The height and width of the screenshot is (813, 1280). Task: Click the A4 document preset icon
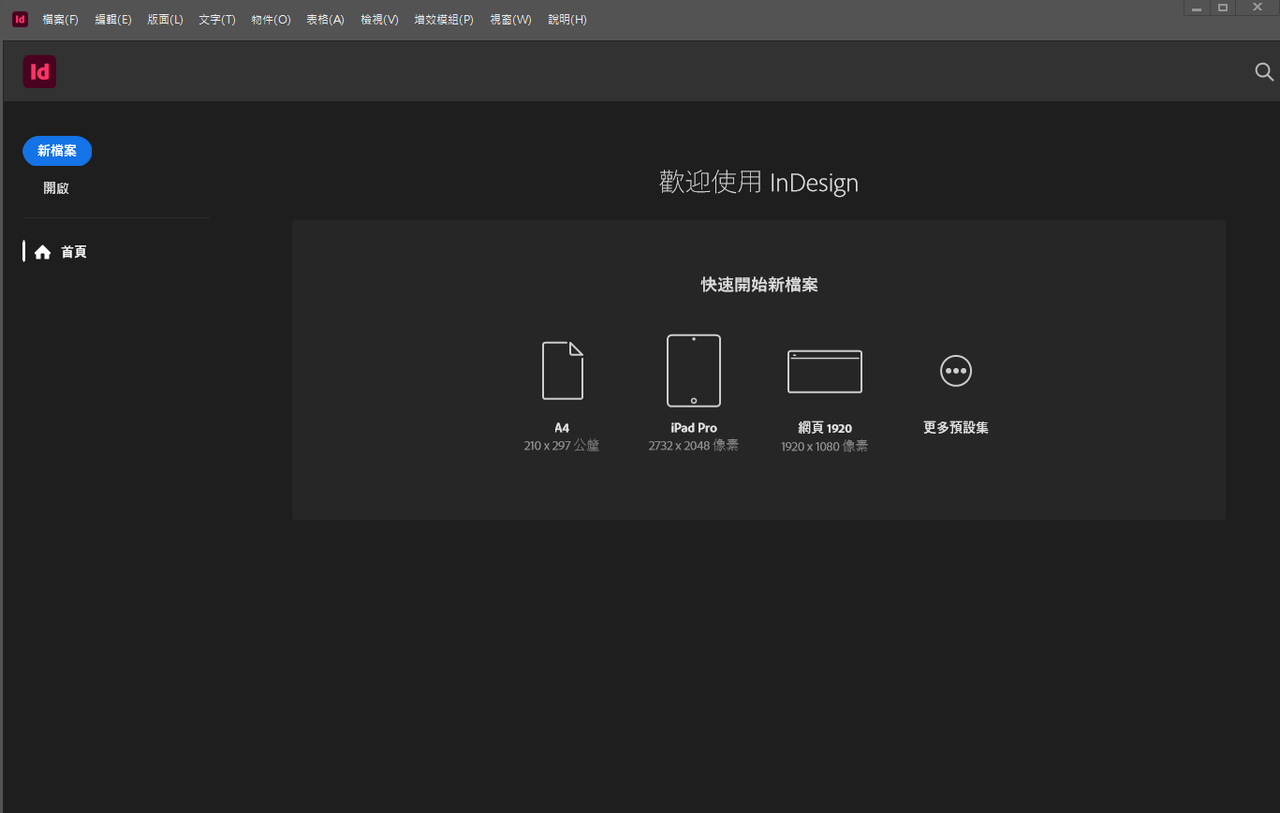[563, 371]
